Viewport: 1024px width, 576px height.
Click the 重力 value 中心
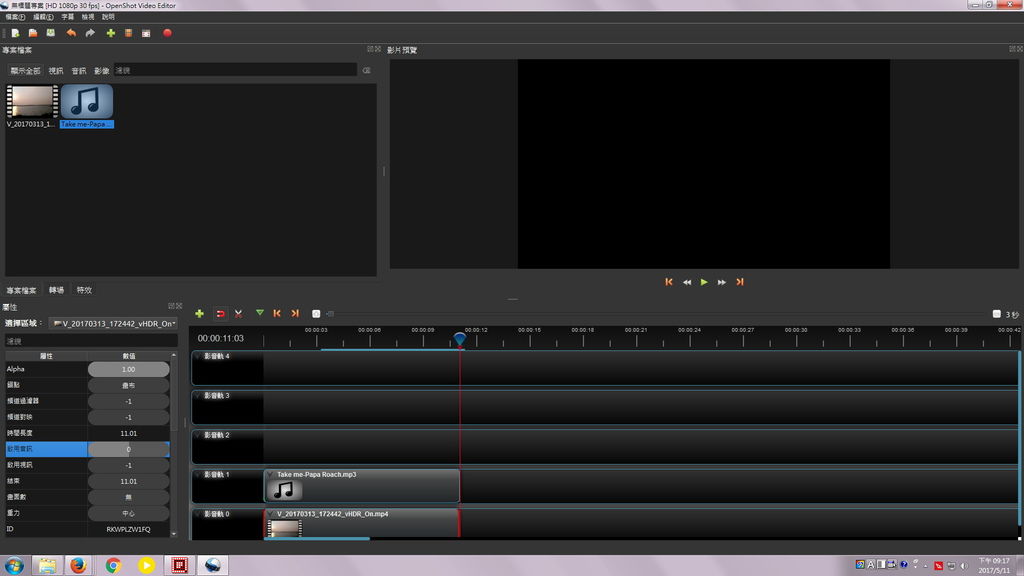(129, 513)
